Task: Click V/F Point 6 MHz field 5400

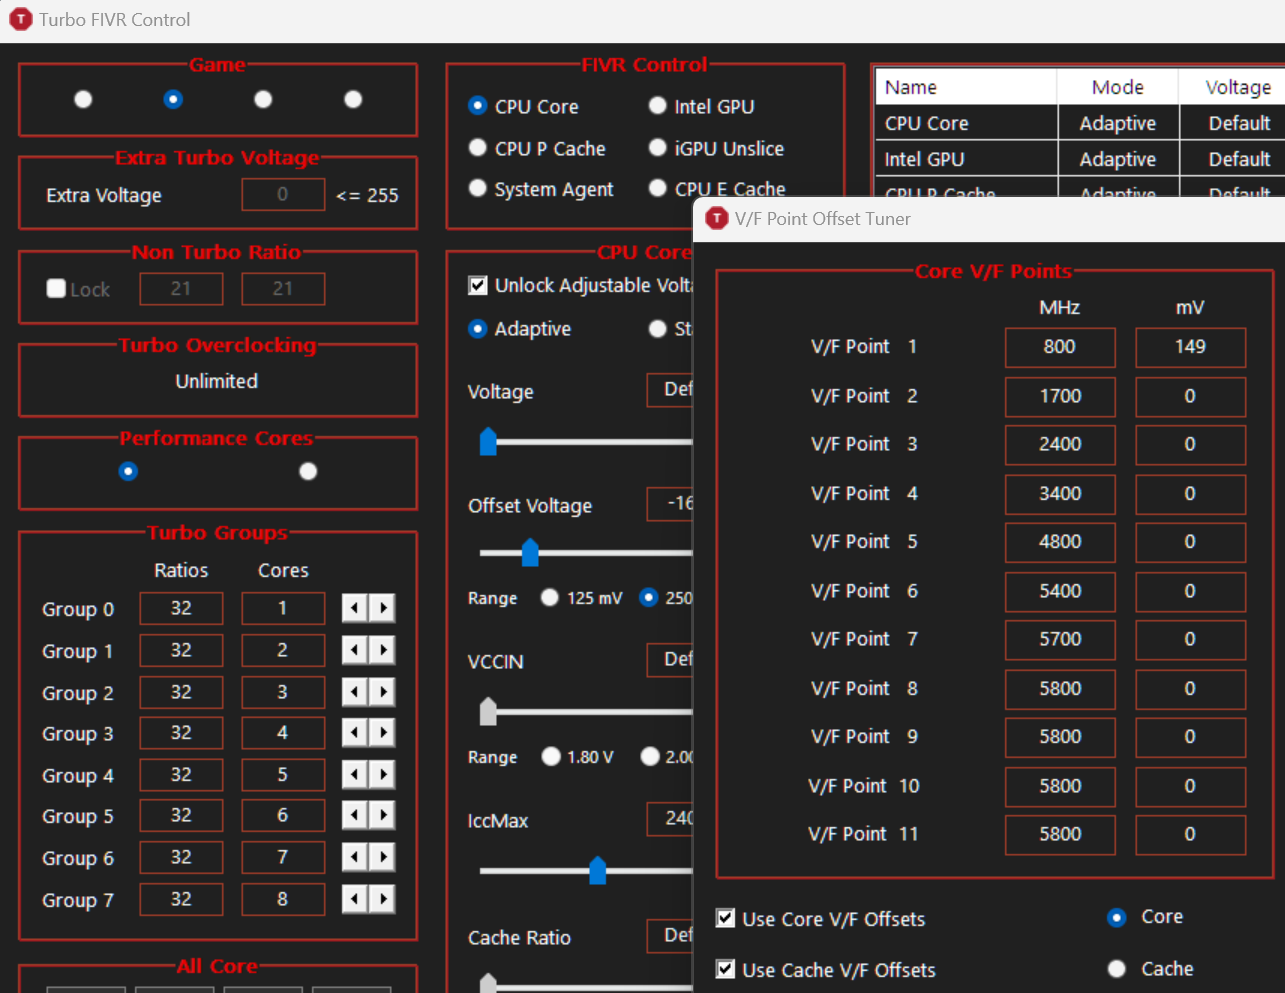Action: tap(1060, 591)
